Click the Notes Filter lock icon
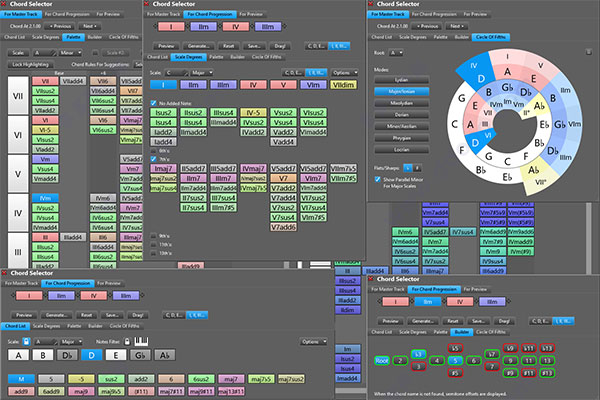This screenshot has height=400, width=600. [127, 341]
